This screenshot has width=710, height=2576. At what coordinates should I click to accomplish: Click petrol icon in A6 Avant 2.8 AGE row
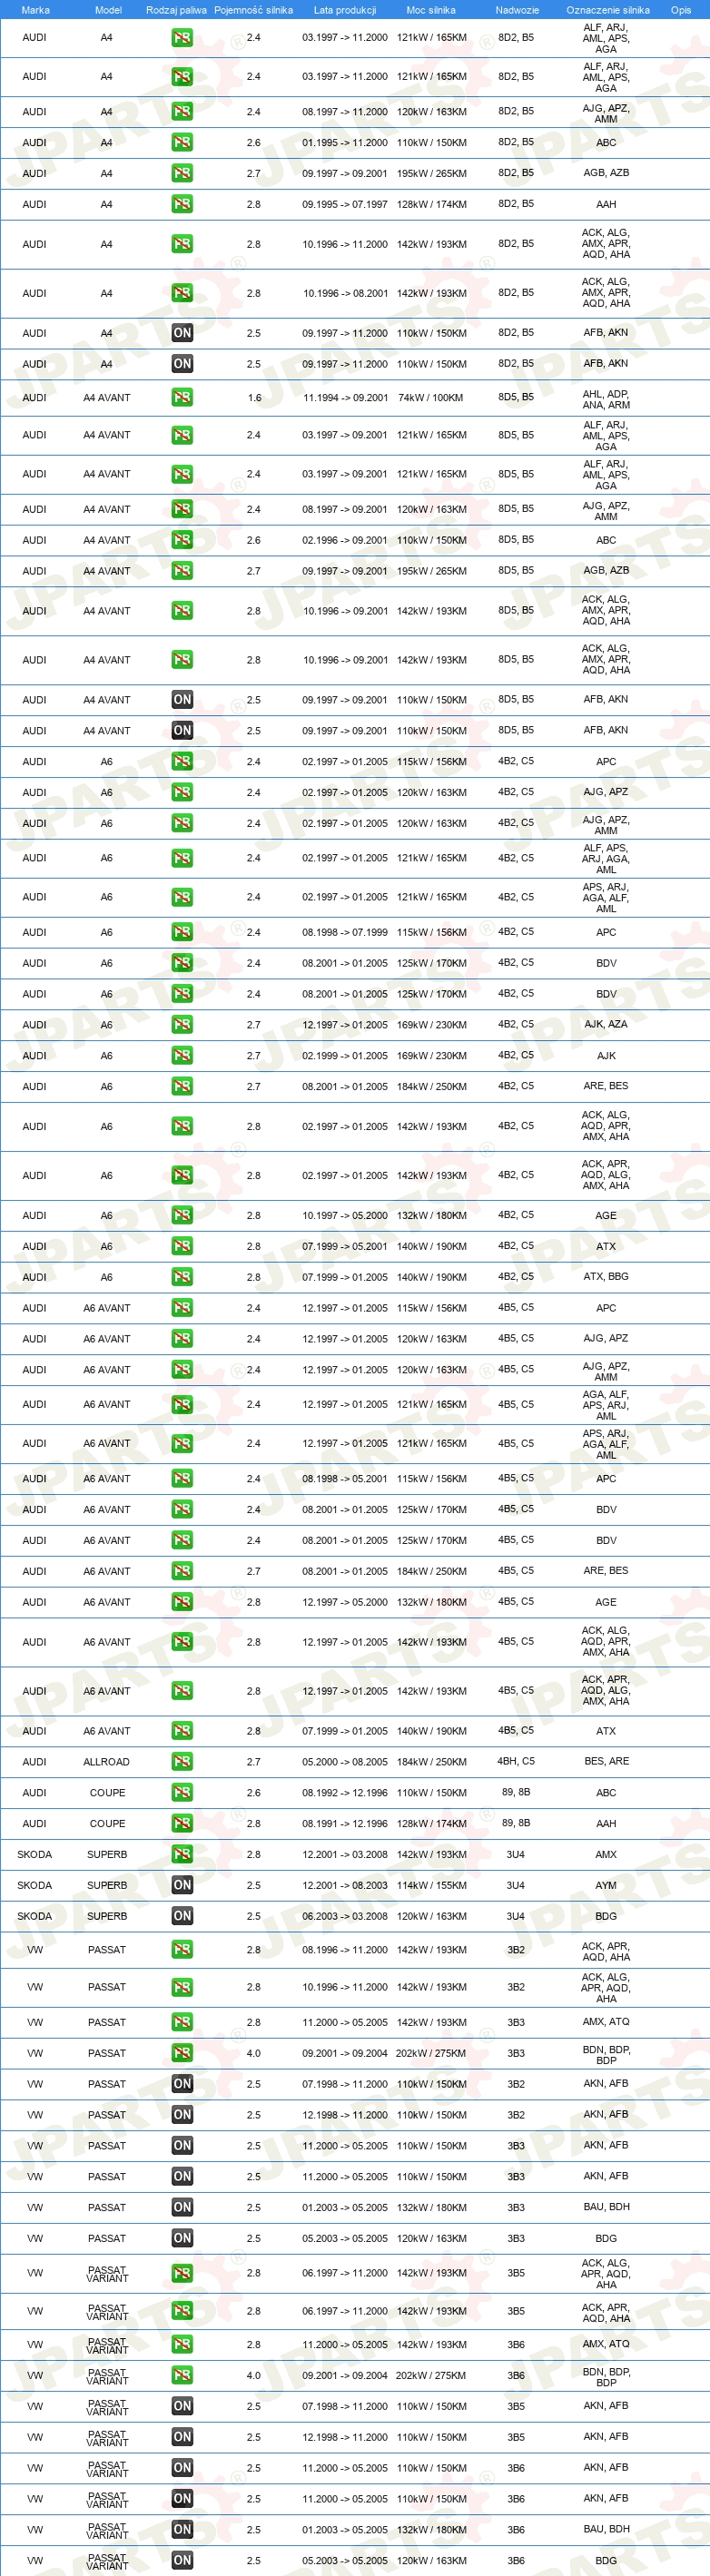[x=182, y=1602]
